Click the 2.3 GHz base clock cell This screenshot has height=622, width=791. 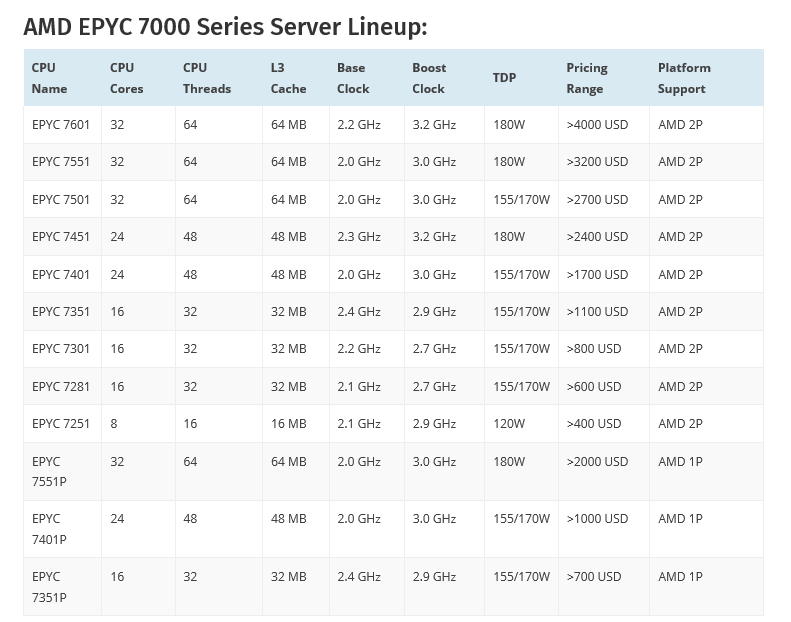click(359, 237)
